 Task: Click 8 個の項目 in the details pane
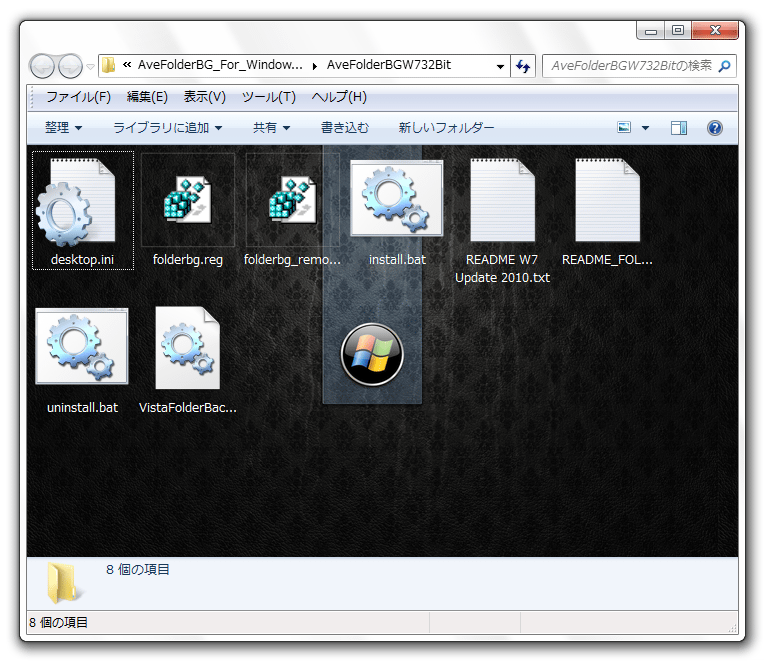[138, 570]
